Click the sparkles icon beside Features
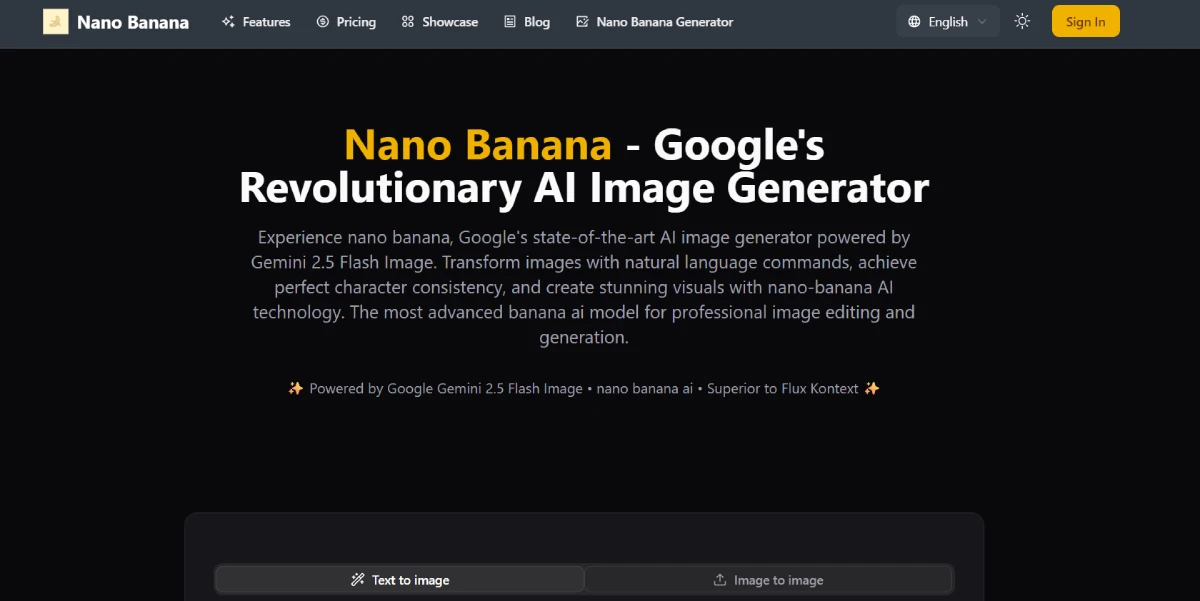The width and height of the screenshot is (1200, 601). point(228,21)
